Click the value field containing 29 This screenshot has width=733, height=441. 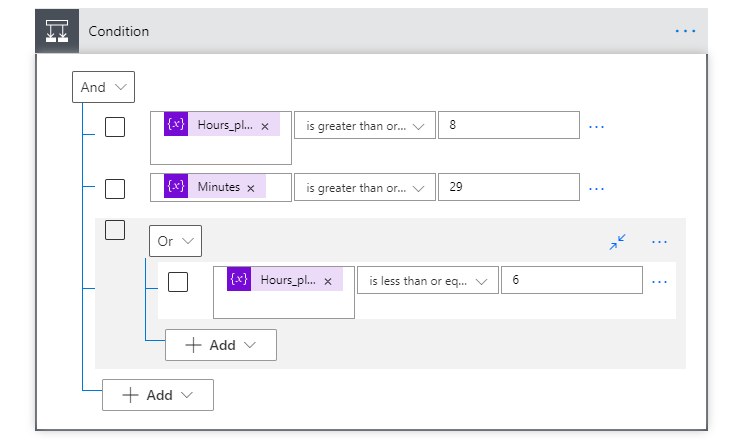[x=509, y=188]
